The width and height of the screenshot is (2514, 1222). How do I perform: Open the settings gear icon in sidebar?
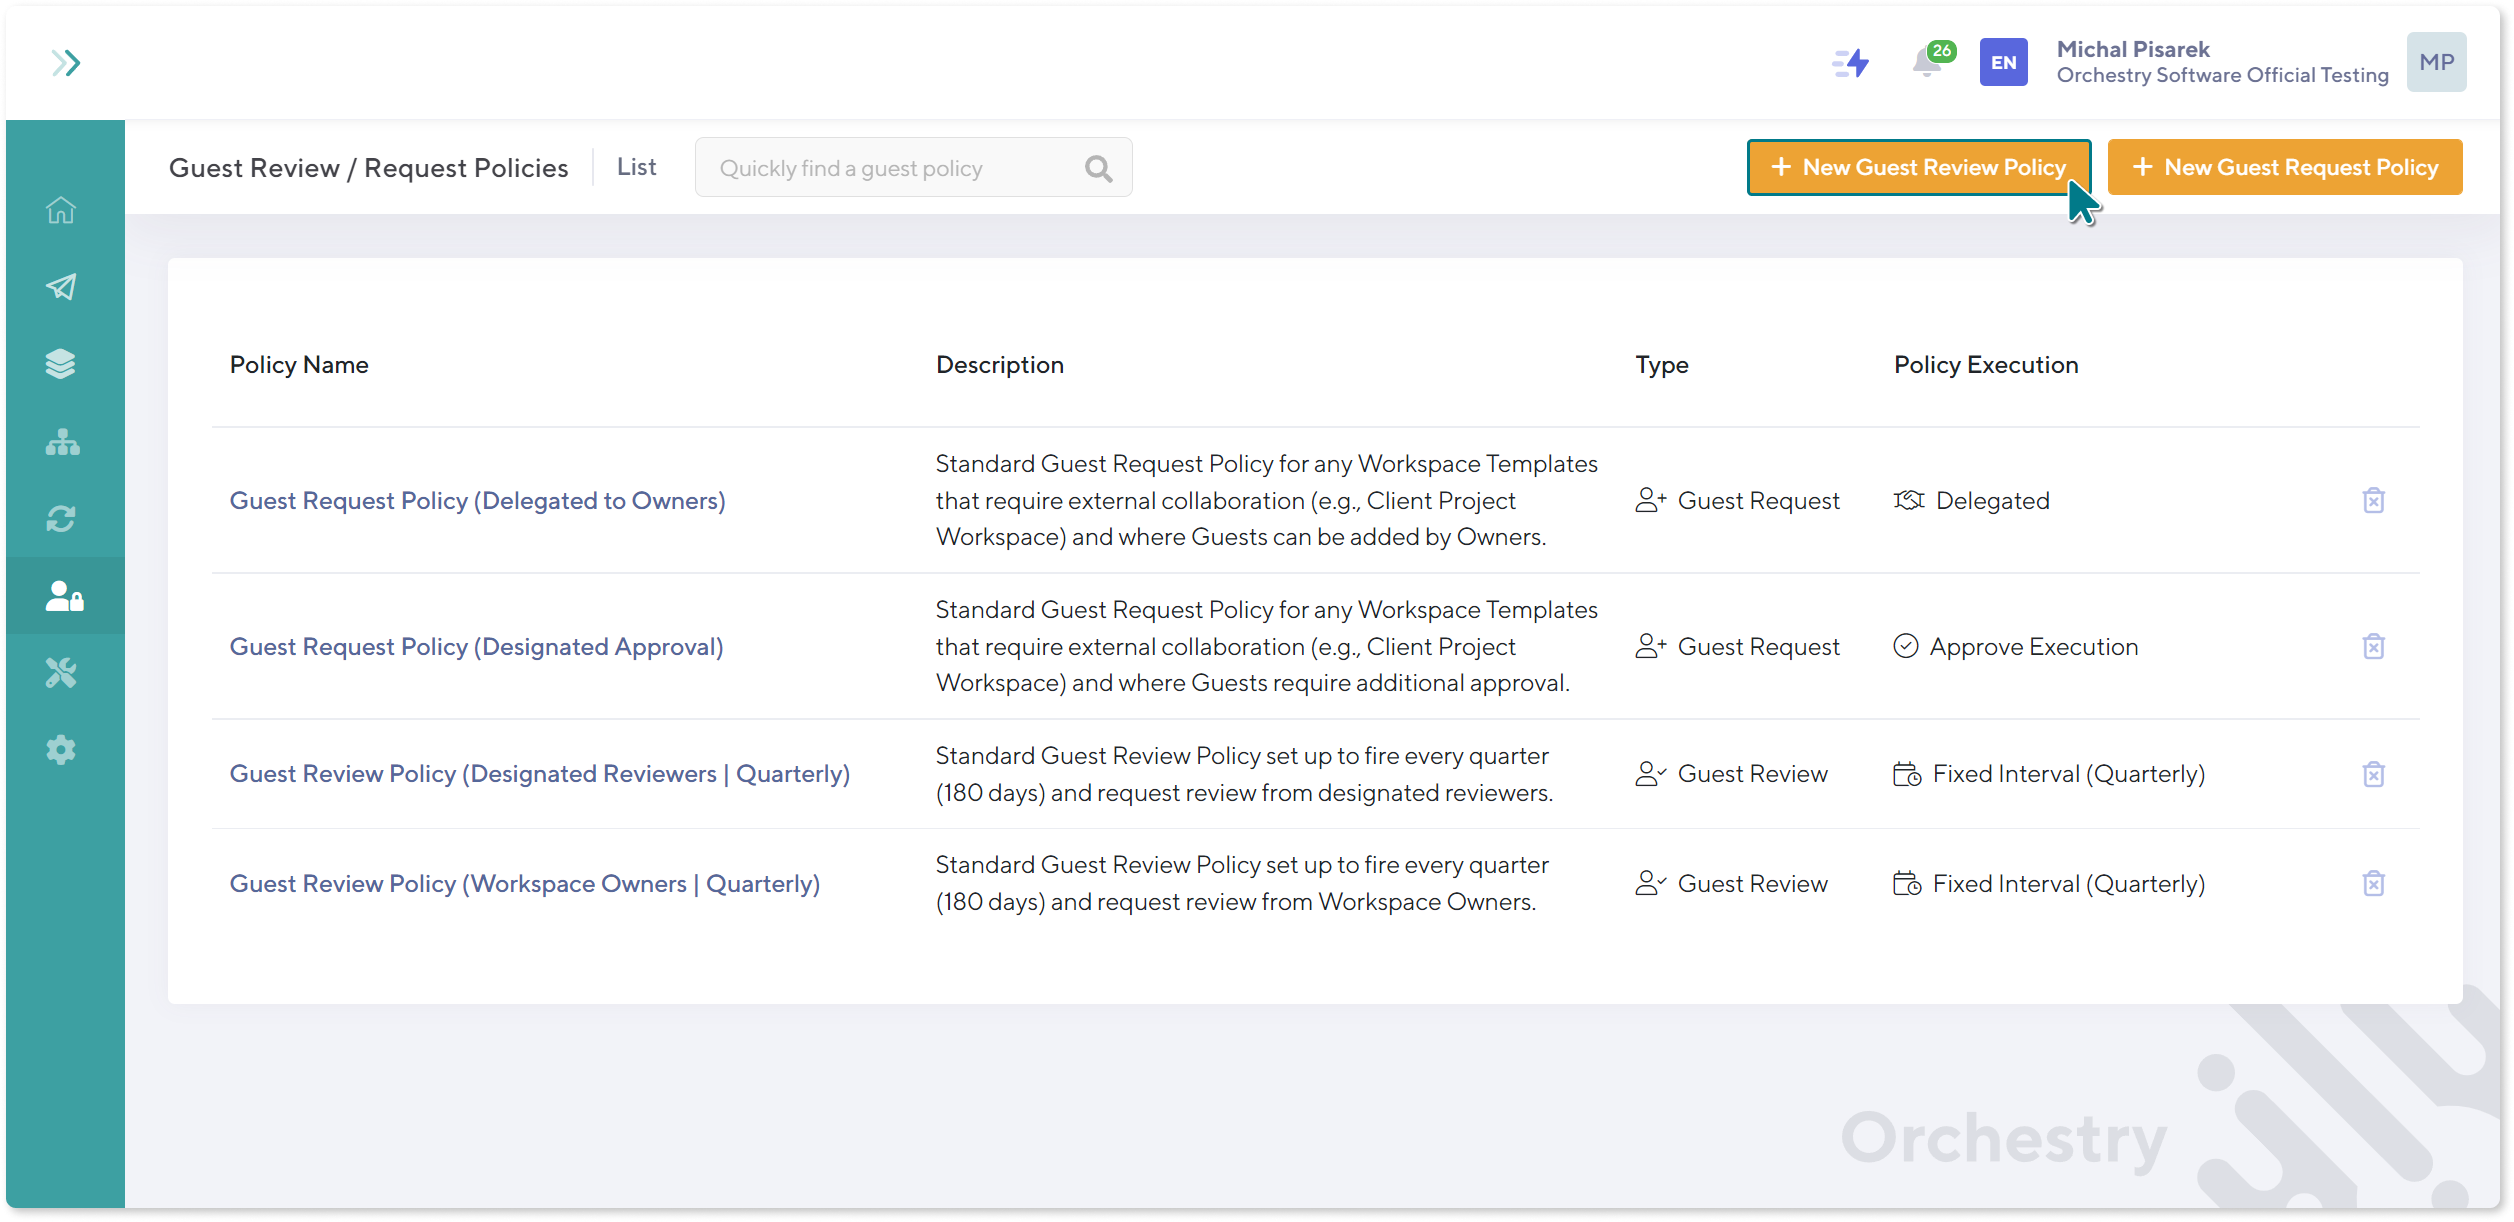pyautogui.click(x=62, y=749)
